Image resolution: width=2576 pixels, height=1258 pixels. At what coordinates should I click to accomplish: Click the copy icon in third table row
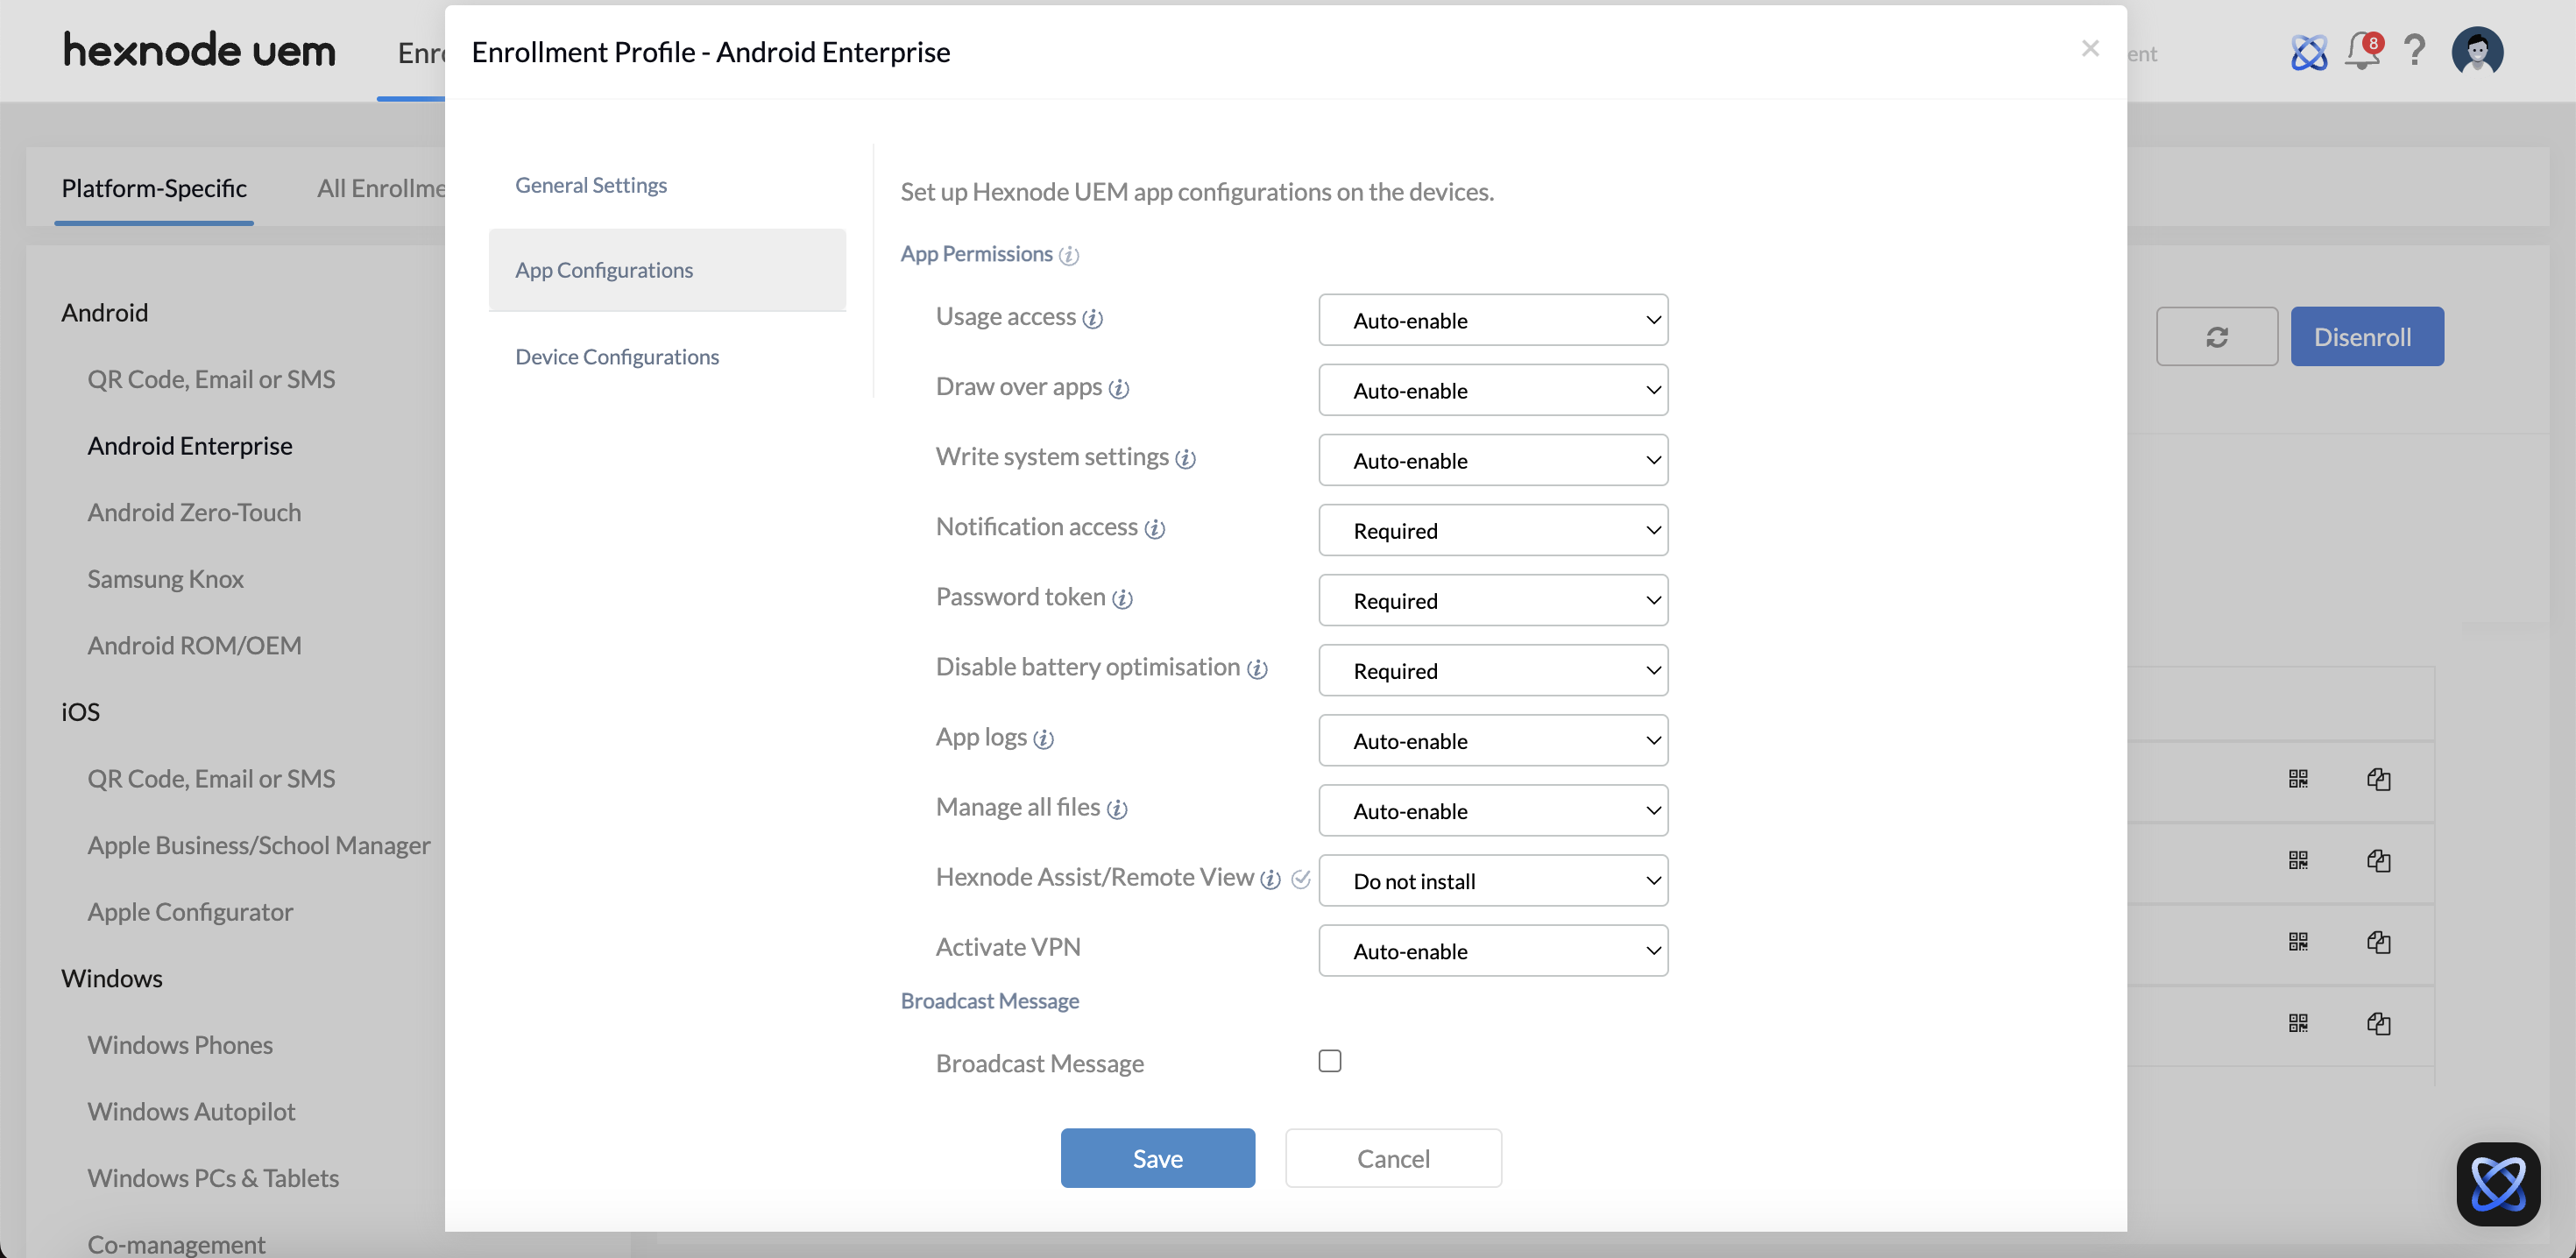click(x=2379, y=941)
